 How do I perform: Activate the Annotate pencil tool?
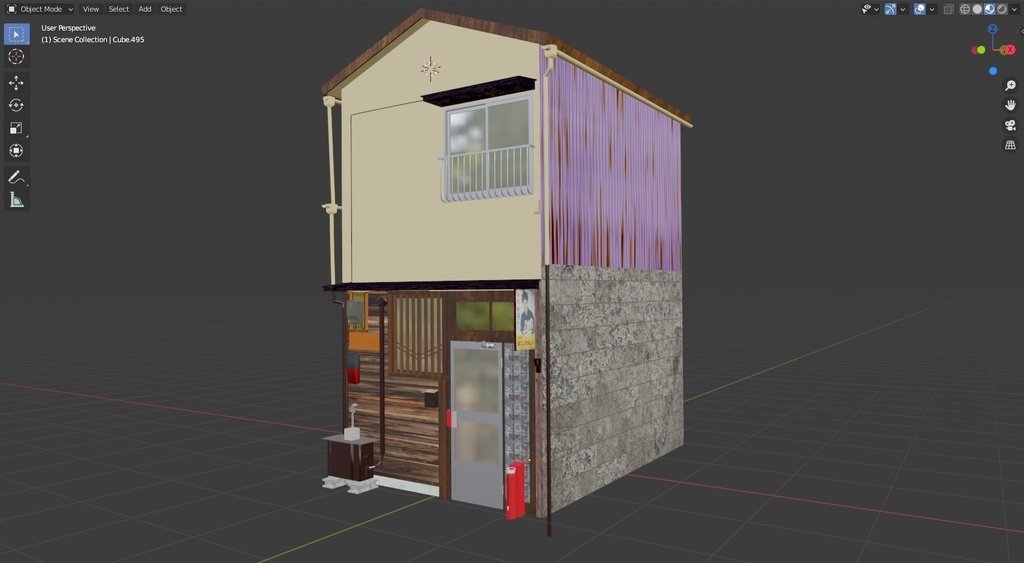[x=16, y=177]
